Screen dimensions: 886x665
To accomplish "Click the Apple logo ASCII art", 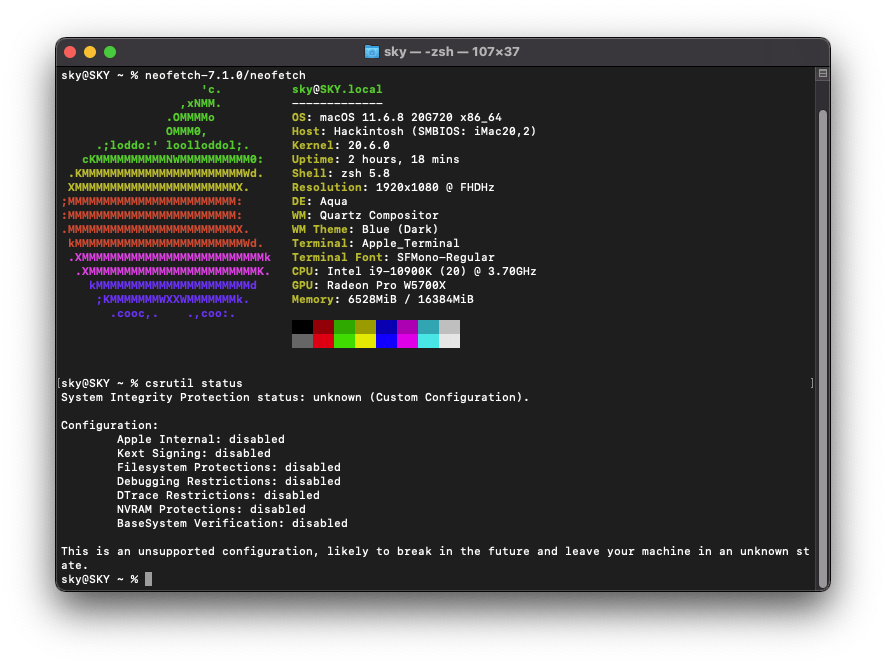I will [x=166, y=201].
